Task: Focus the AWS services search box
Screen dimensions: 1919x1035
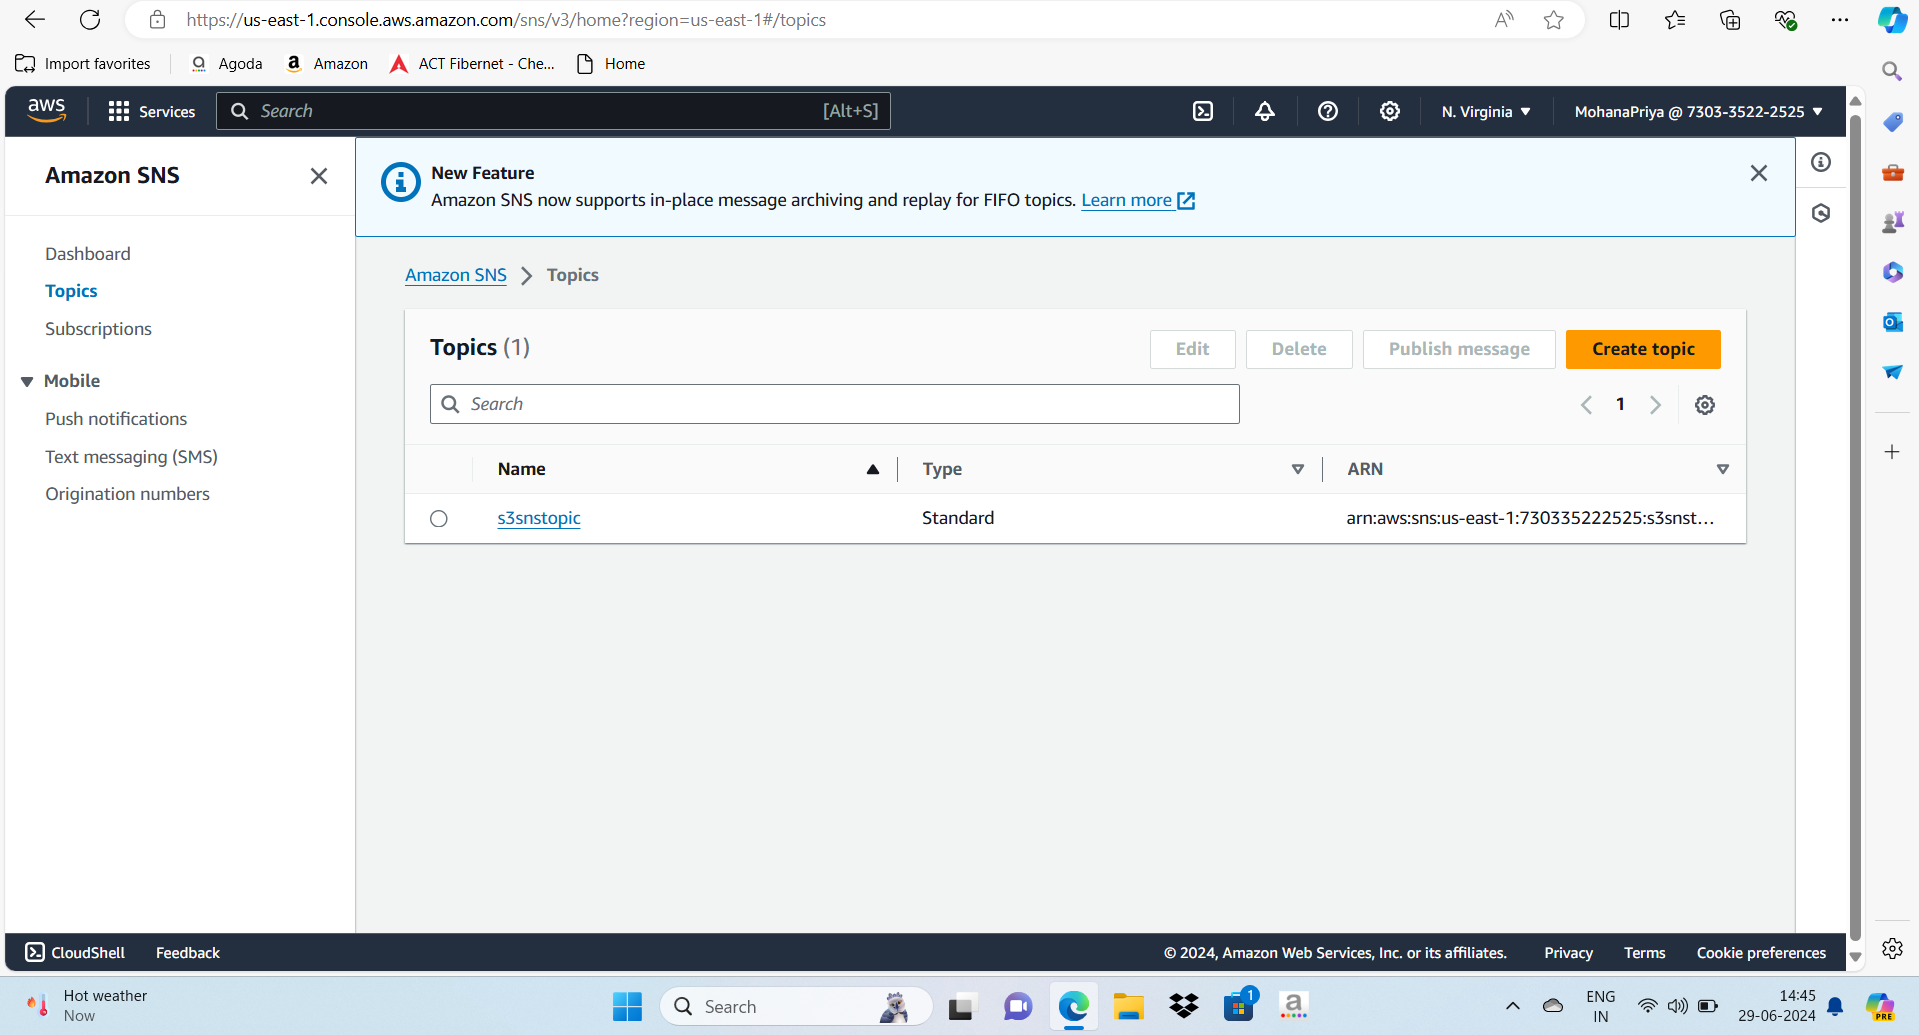Action: pyautogui.click(x=553, y=111)
